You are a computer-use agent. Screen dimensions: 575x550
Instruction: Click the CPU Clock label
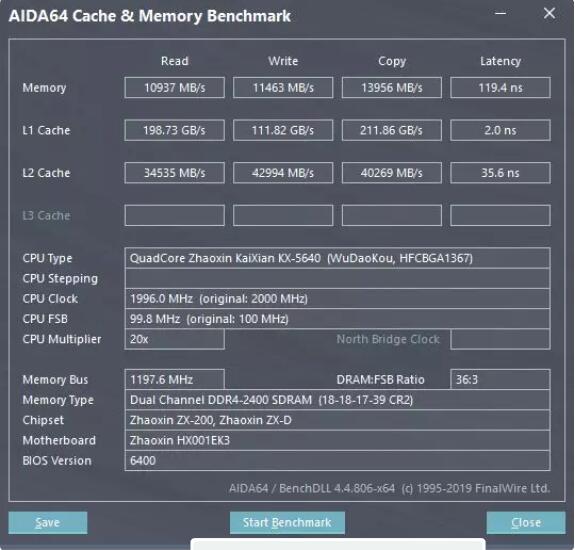[x=50, y=298]
